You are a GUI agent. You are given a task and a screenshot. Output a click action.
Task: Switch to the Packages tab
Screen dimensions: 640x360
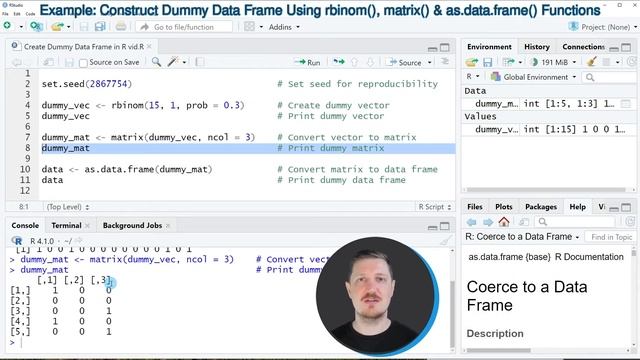[x=541, y=207]
